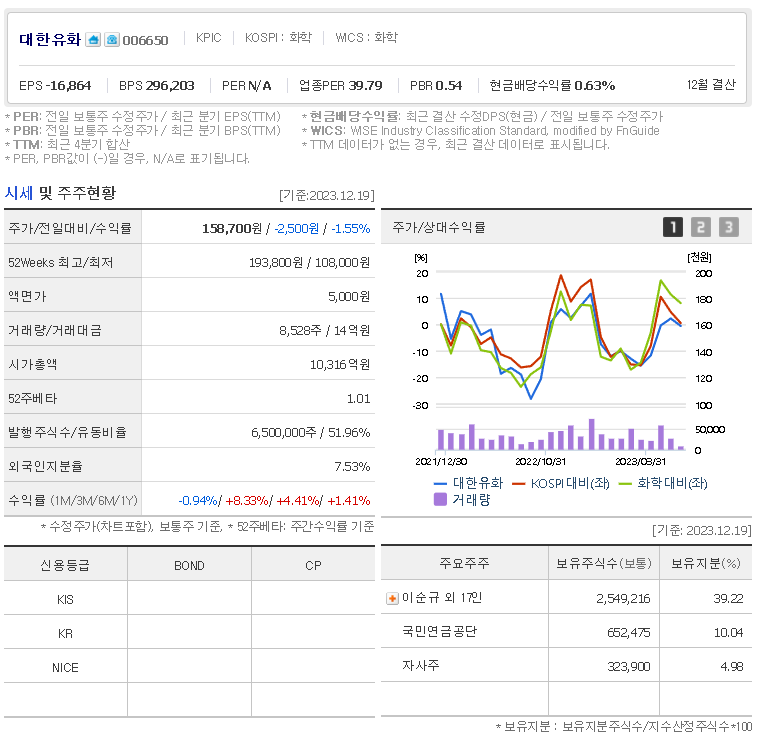Click the home icon beside 대한유화
This screenshot has width=760, height=739.
[x=93, y=40]
